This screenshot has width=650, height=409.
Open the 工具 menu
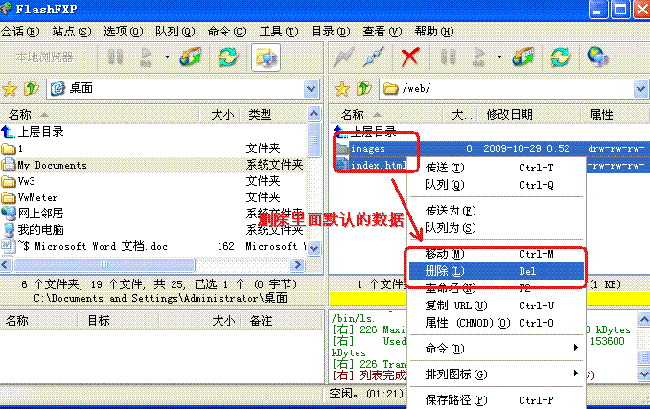[x=279, y=31]
